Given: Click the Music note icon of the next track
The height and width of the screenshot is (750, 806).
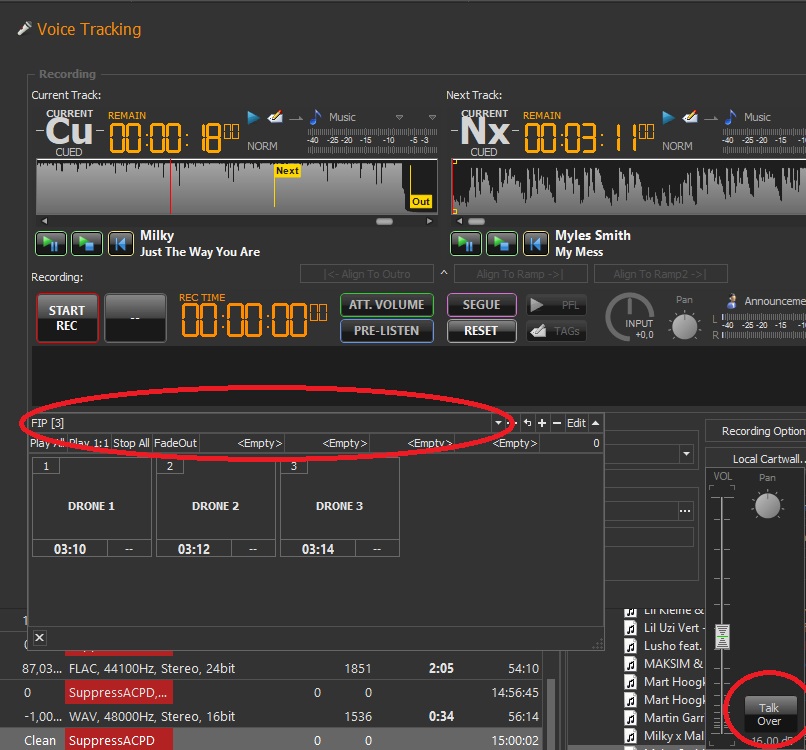Looking at the screenshot, I should pos(730,117).
